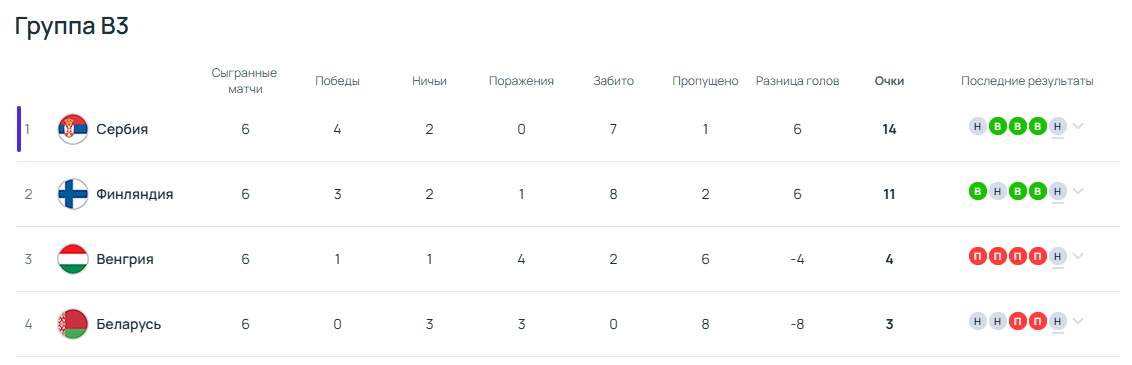Click the Finland flag icon
Image resolution: width=1132 pixels, height=365 pixels.
73,194
